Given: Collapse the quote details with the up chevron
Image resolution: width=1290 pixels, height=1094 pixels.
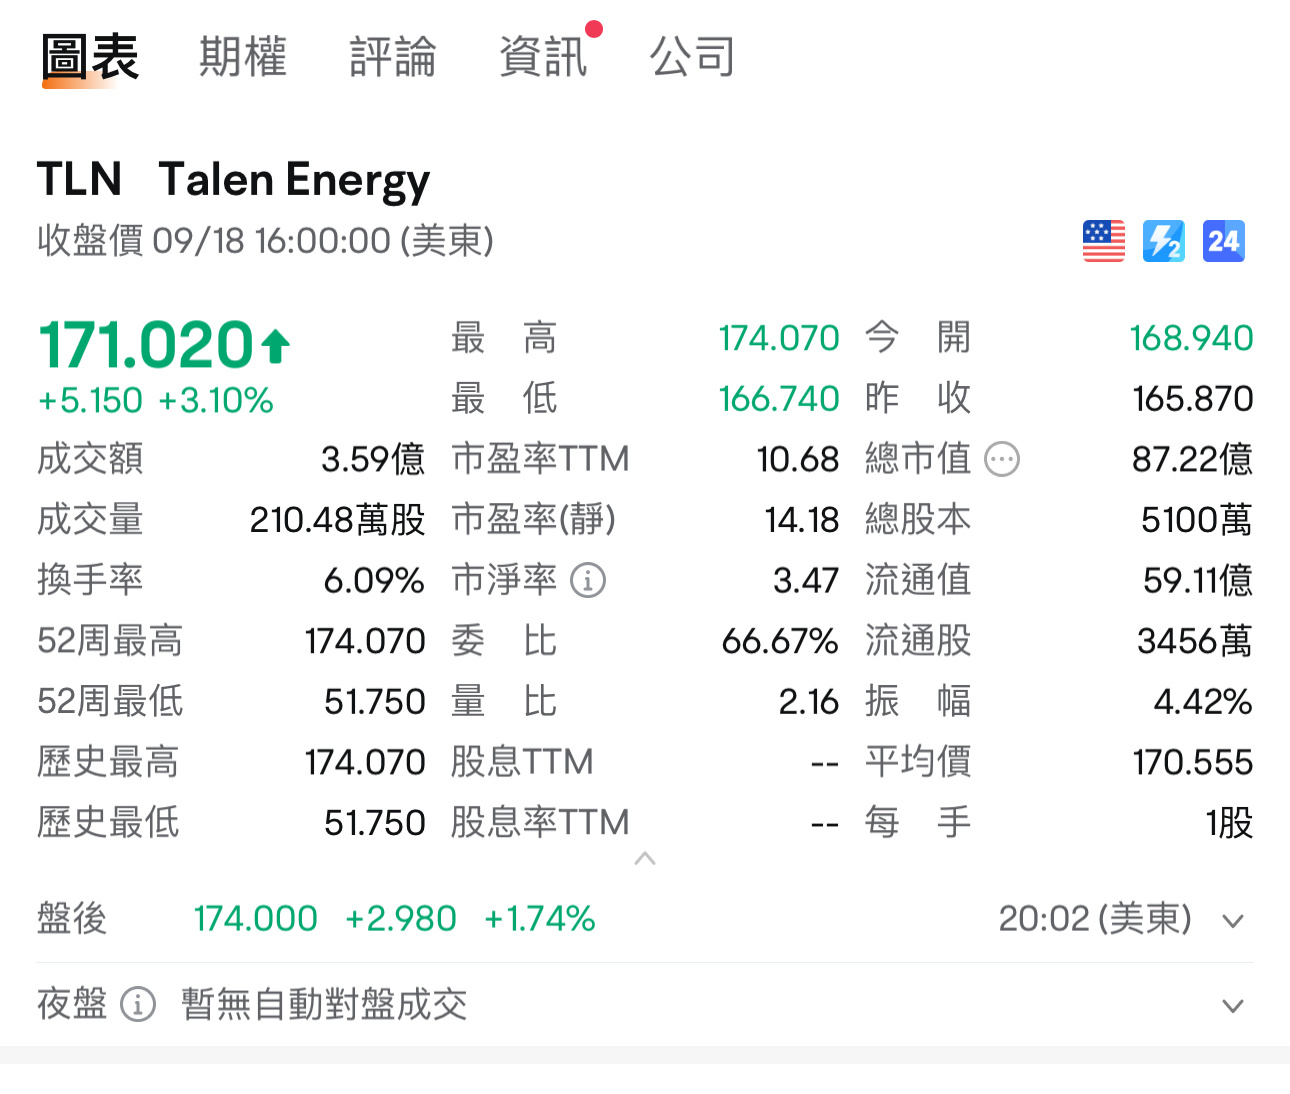Looking at the screenshot, I should (x=645, y=858).
